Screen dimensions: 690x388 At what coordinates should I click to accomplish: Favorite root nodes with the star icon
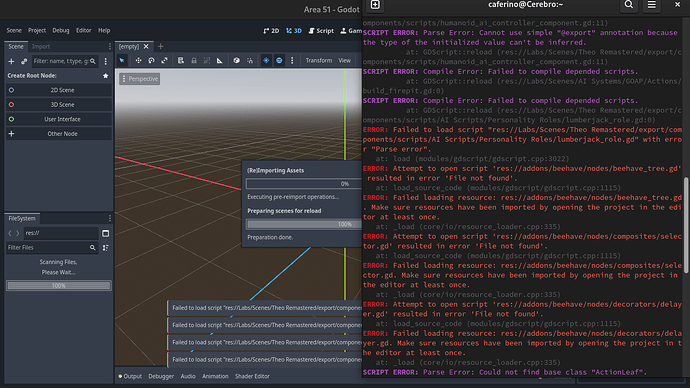pos(106,76)
